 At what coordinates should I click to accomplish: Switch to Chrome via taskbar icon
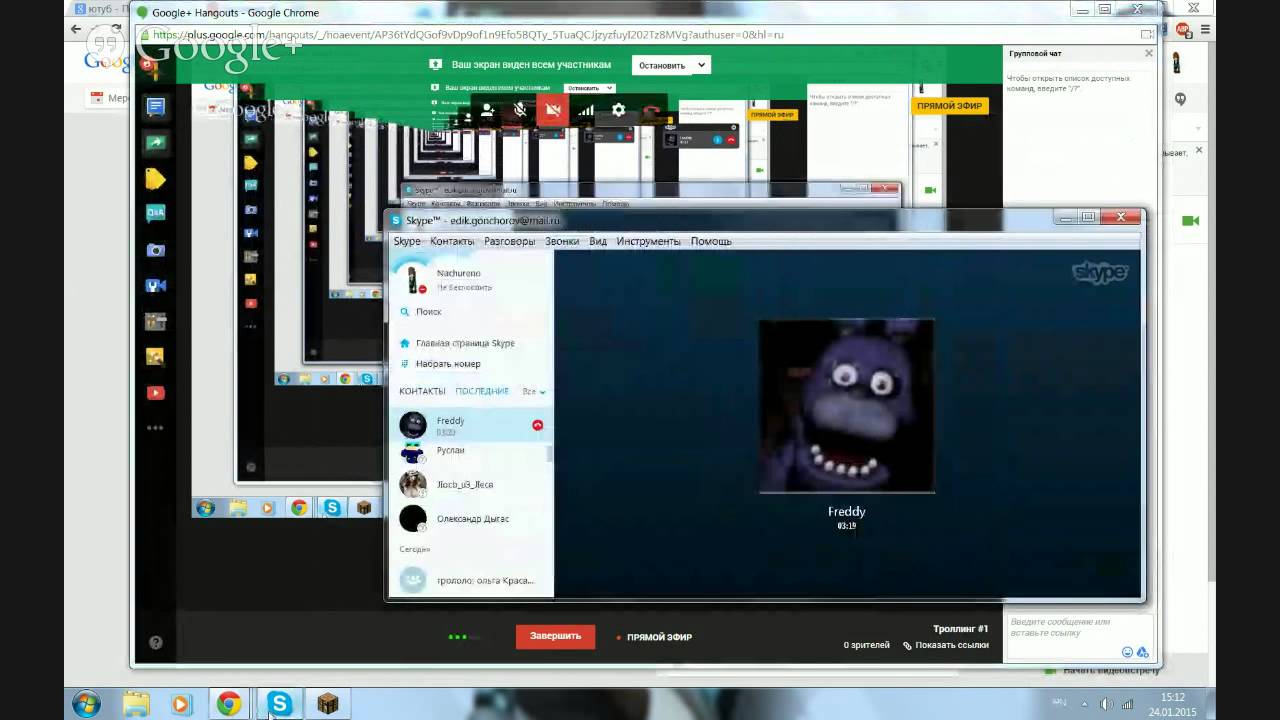(x=229, y=704)
